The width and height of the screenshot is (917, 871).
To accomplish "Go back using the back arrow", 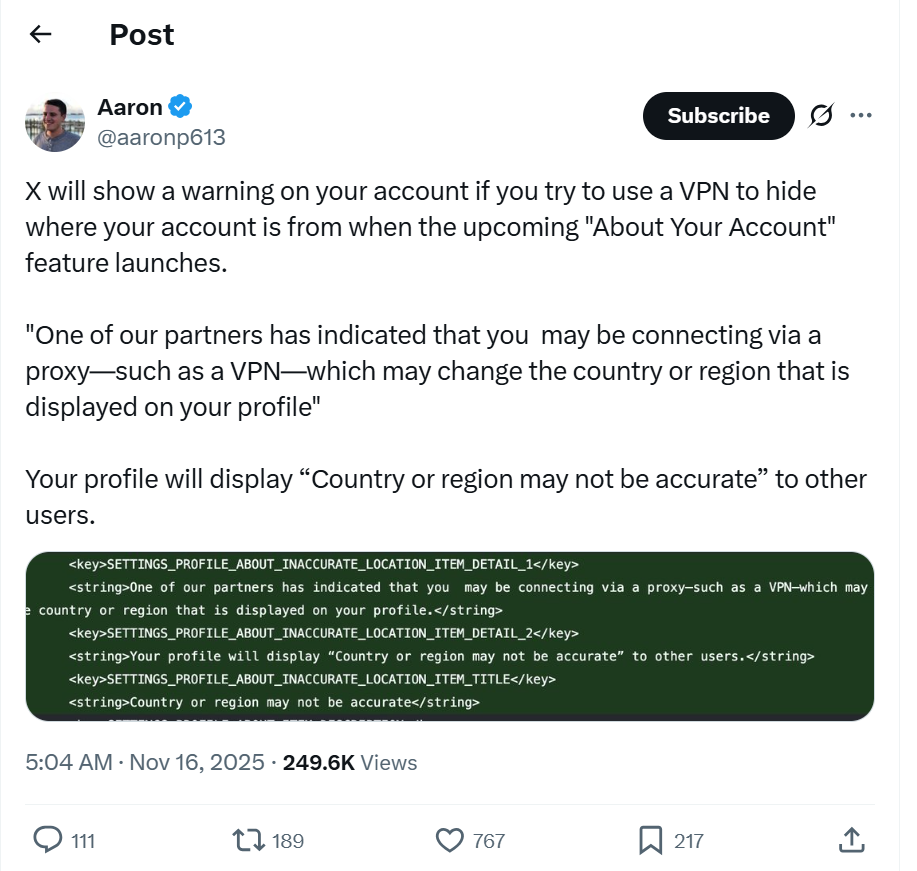I will coord(40,35).
